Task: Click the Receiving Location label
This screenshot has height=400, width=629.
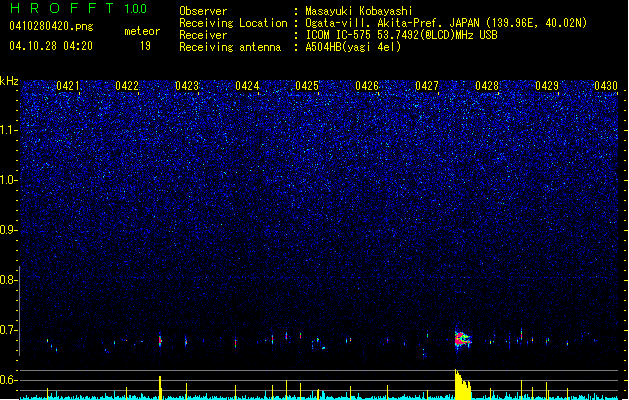Action: click(x=233, y=23)
